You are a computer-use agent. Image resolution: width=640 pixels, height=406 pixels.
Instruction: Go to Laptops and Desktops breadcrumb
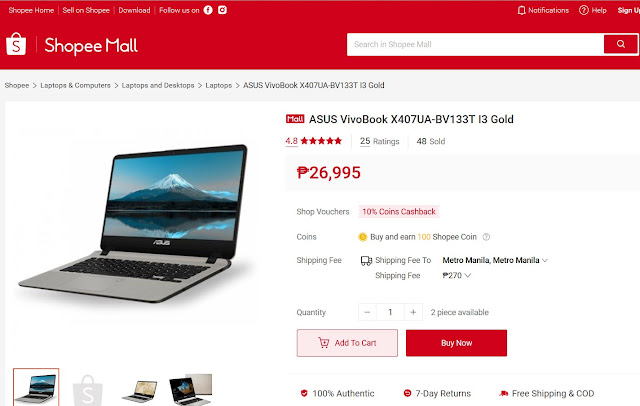point(158,85)
